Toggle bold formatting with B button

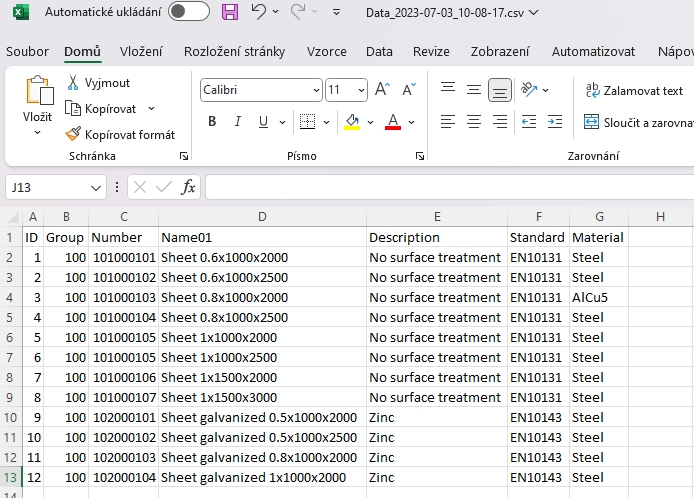(x=212, y=122)
